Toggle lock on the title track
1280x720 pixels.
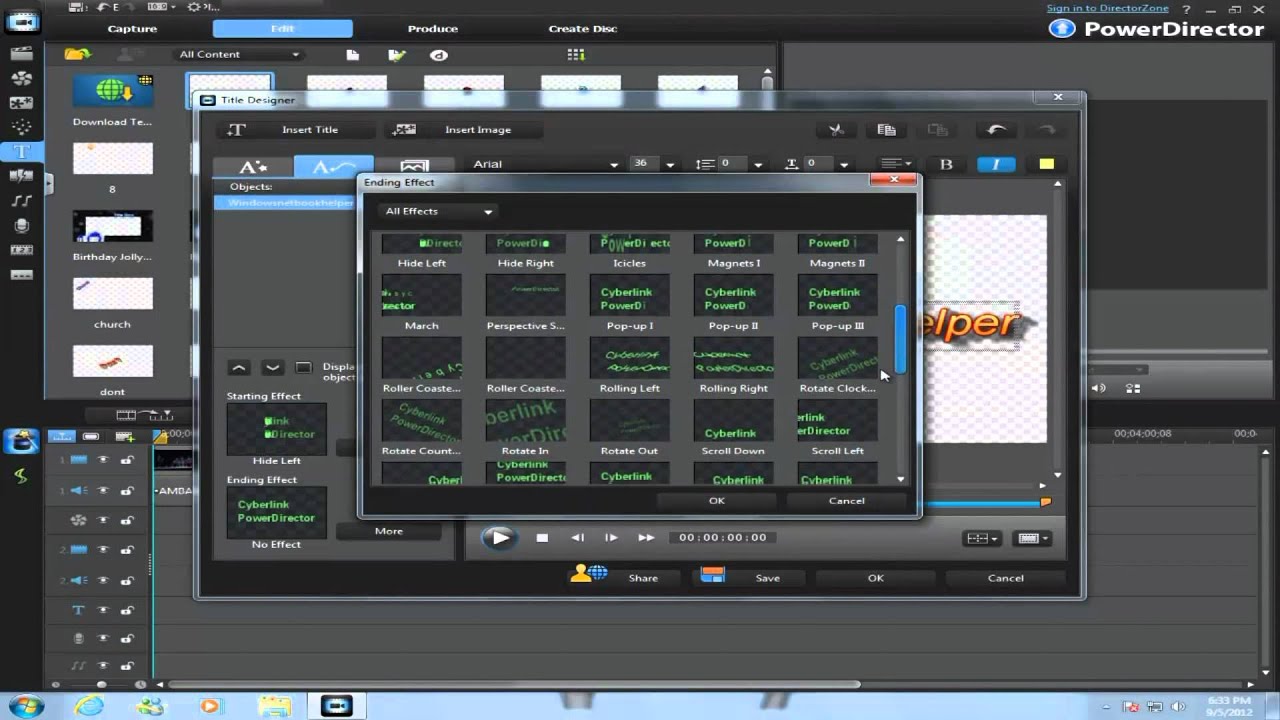coord(127,610)
